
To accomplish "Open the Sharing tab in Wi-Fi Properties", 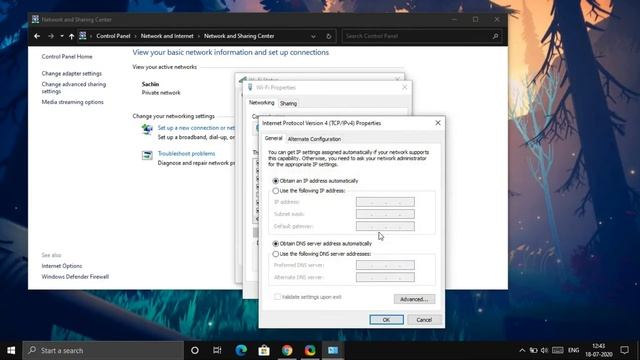I will (x=288, y=104).
